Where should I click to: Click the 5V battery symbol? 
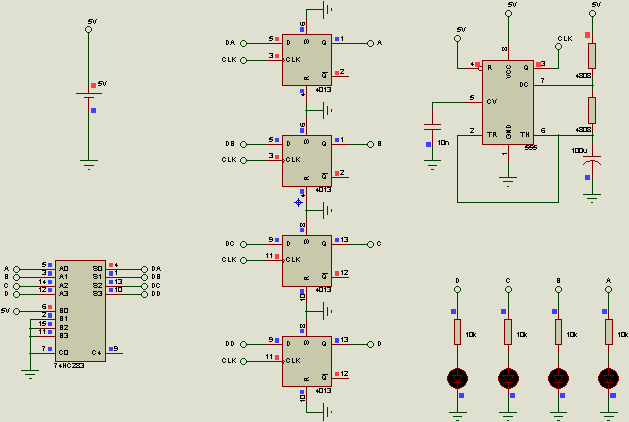pyautogui.click(x=89, y=95)
